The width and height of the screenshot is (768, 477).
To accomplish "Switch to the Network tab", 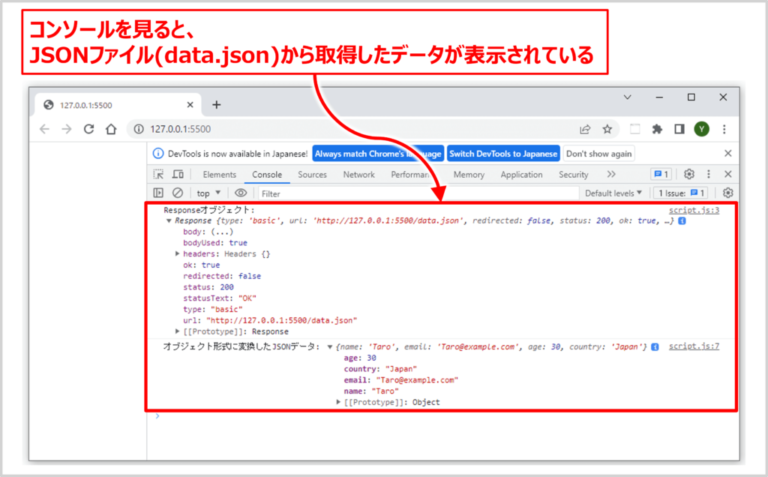I will (358, 174).
